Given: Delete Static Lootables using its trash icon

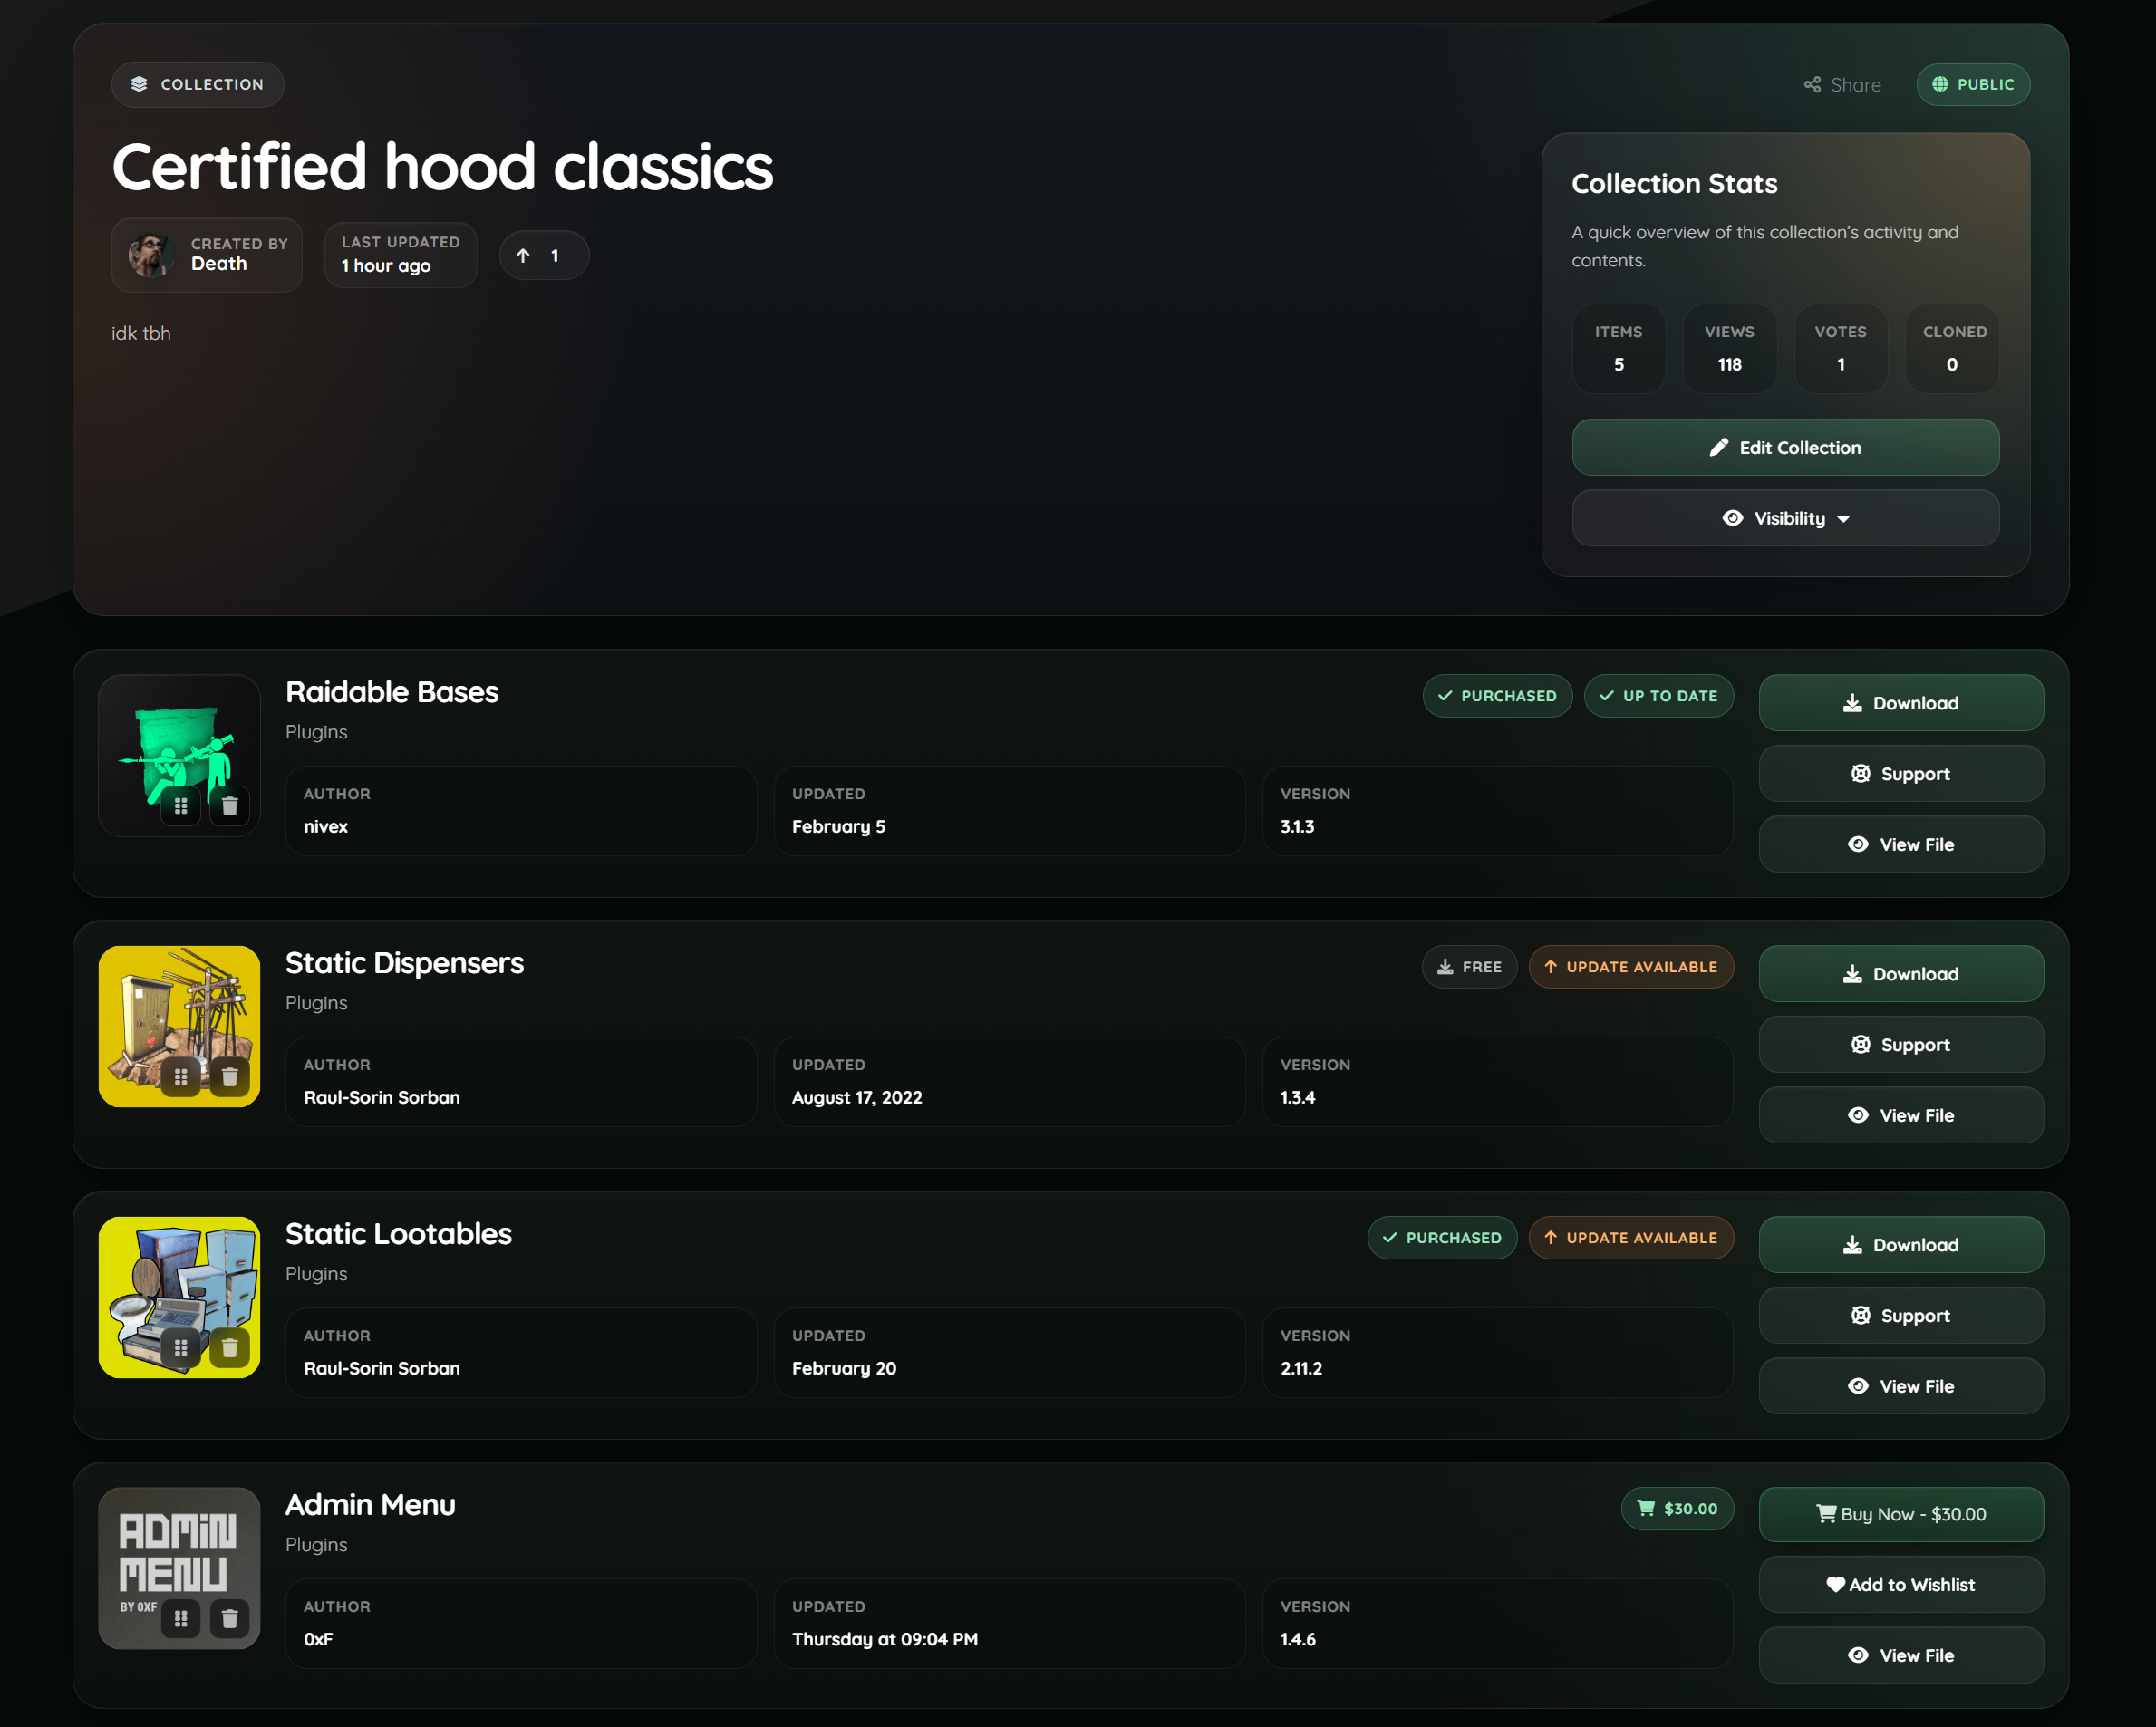Looking at the screenshot, I should 229,1348.
